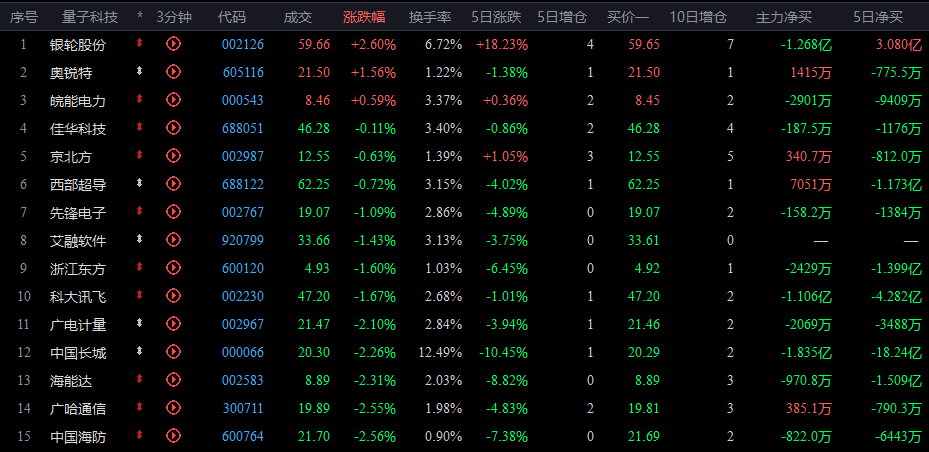
Task: Open 3-minute replay icon for 中国长城
Action: pos(173,351)
